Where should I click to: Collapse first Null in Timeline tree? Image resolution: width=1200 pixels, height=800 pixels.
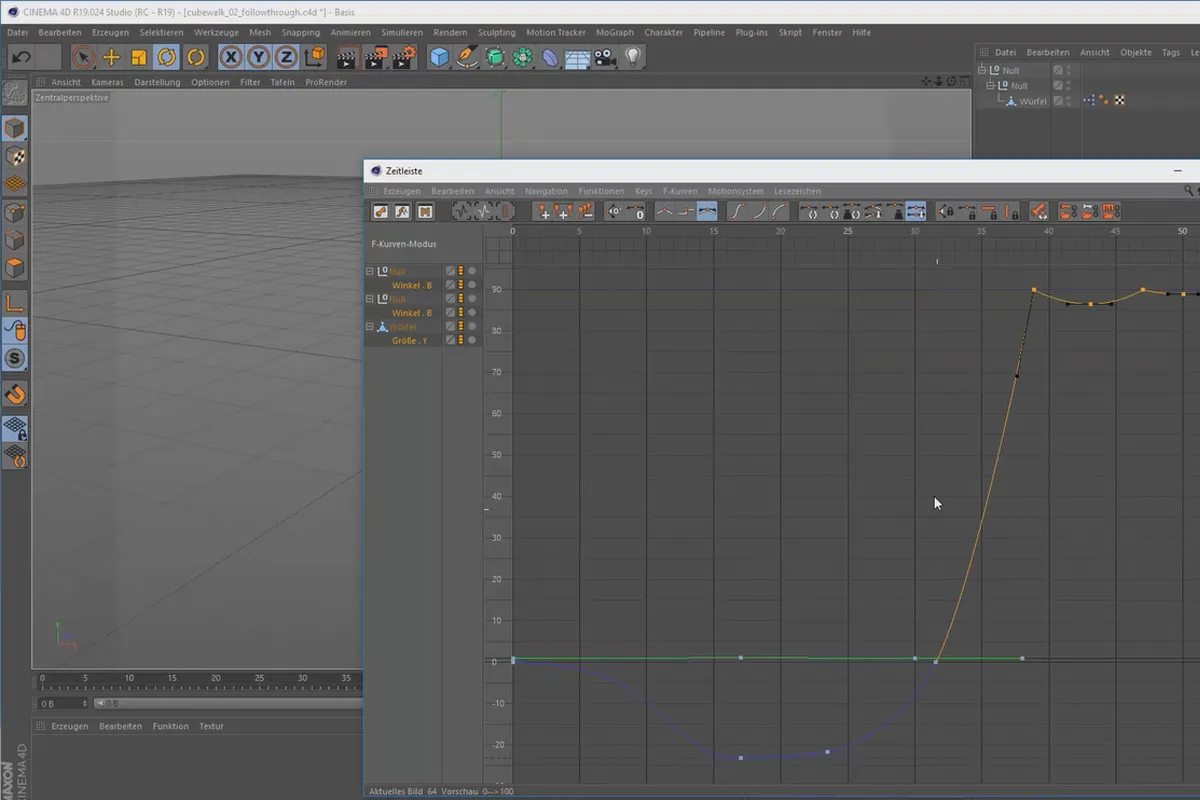pos(369,271)
